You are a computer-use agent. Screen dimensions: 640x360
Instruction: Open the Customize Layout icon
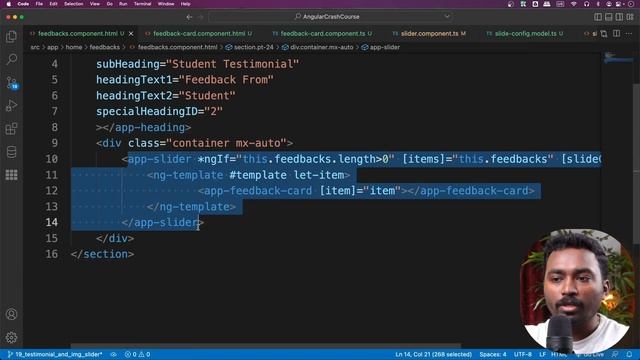tap(630, 17)
